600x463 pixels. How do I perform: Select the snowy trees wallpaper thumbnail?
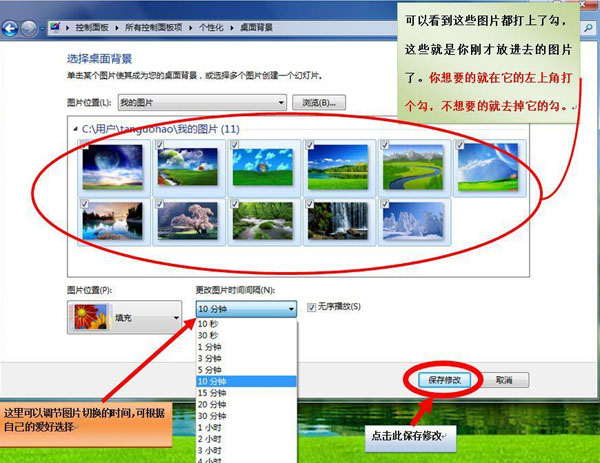click(x=412, y=222)
